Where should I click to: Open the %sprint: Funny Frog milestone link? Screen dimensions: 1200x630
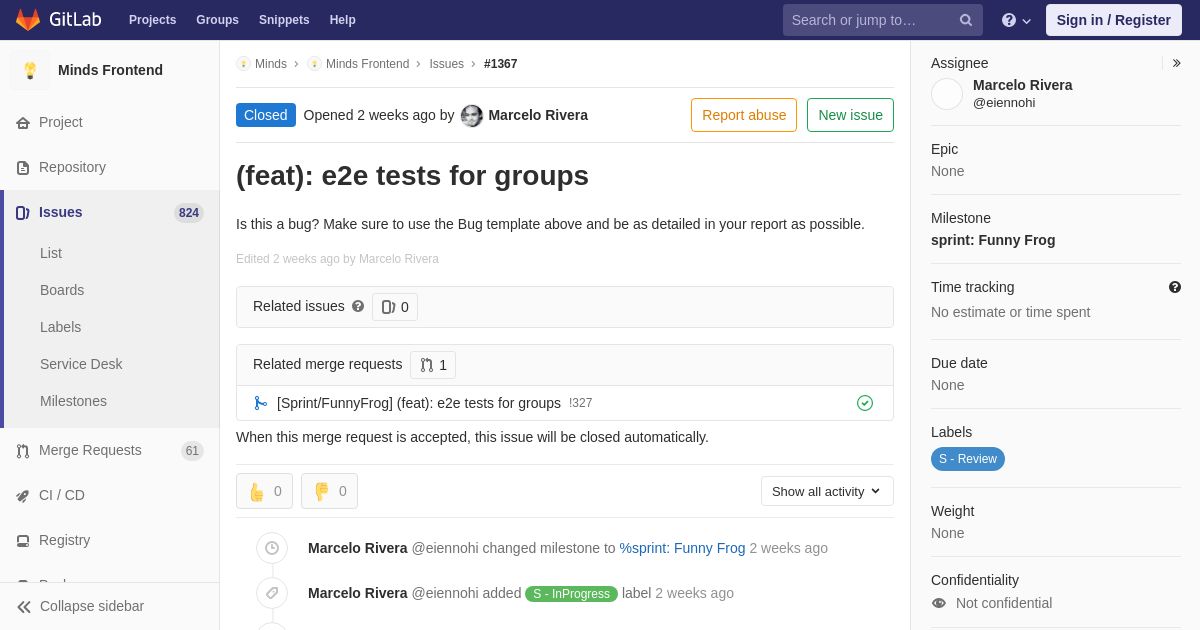(682, 548)
